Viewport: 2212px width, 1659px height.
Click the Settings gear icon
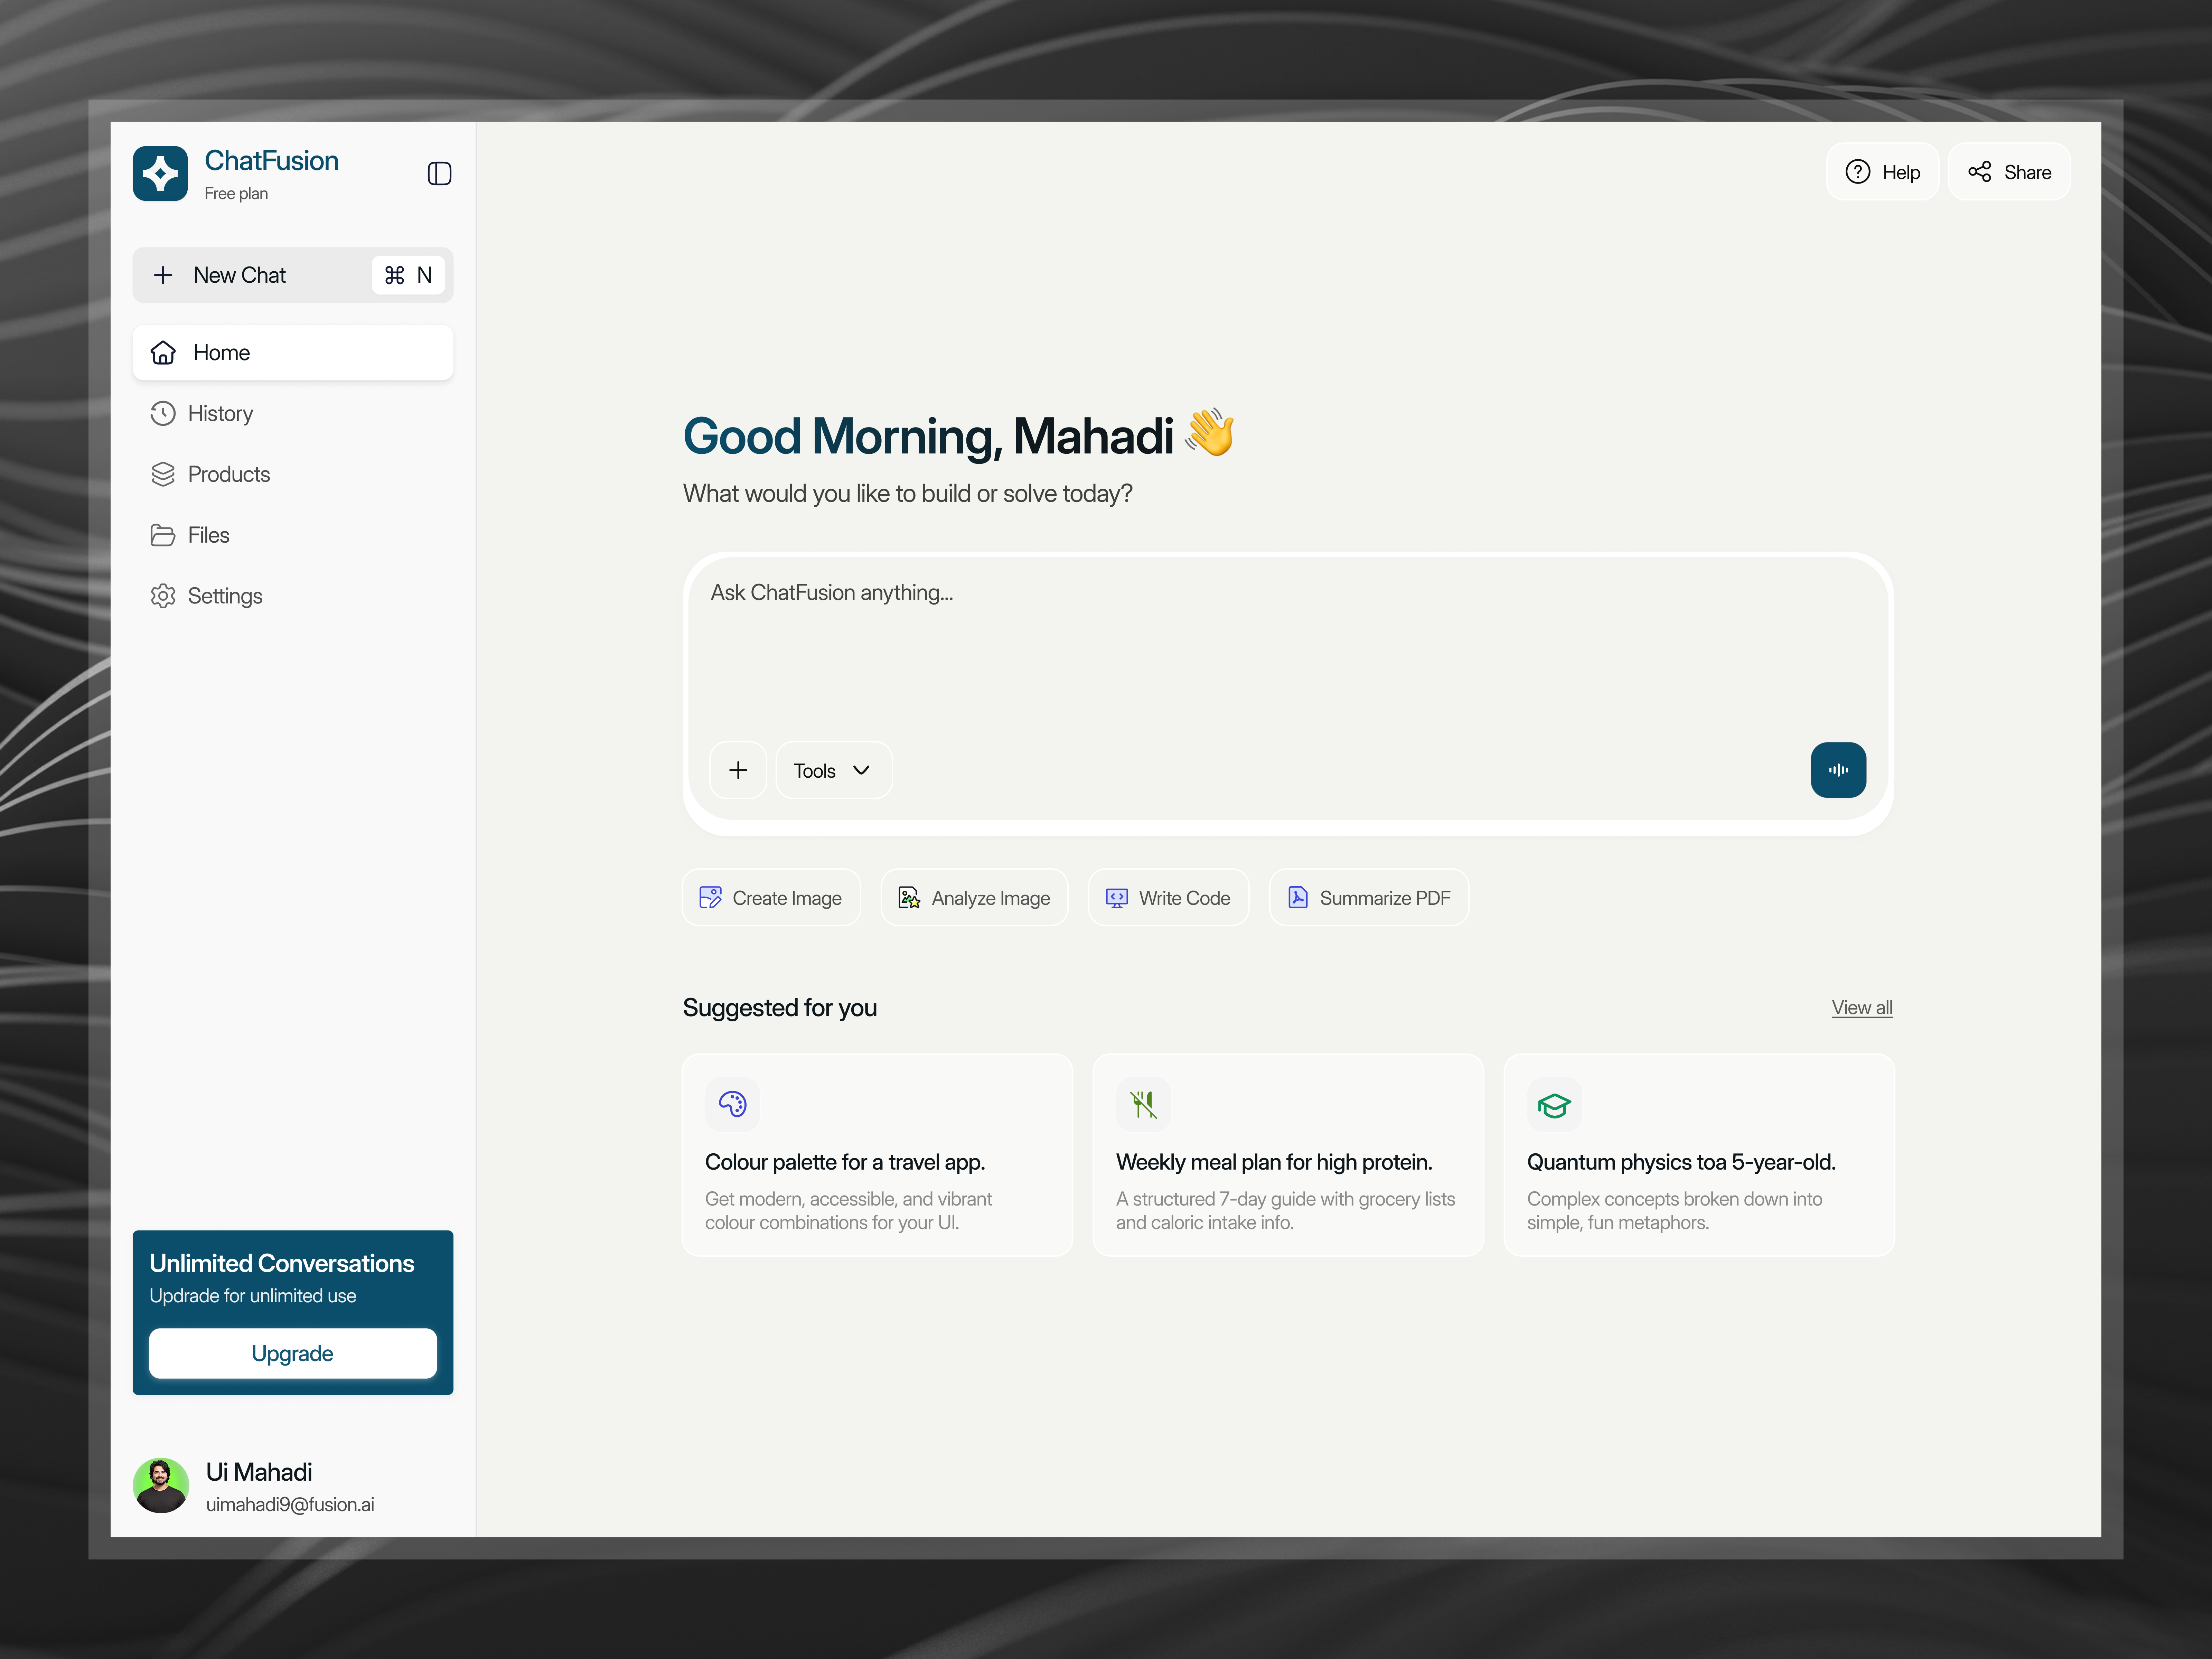point(163,596)
